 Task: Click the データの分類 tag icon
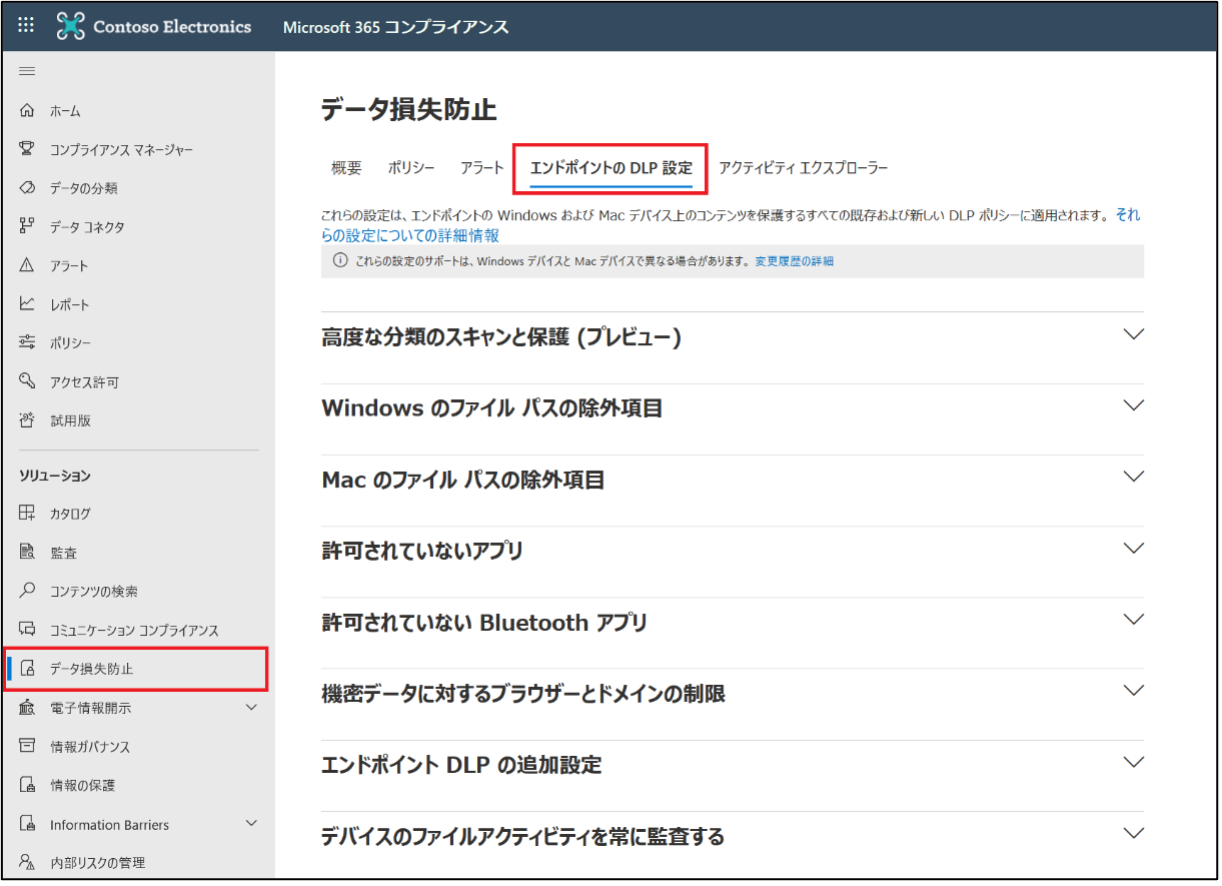(27, 188)
